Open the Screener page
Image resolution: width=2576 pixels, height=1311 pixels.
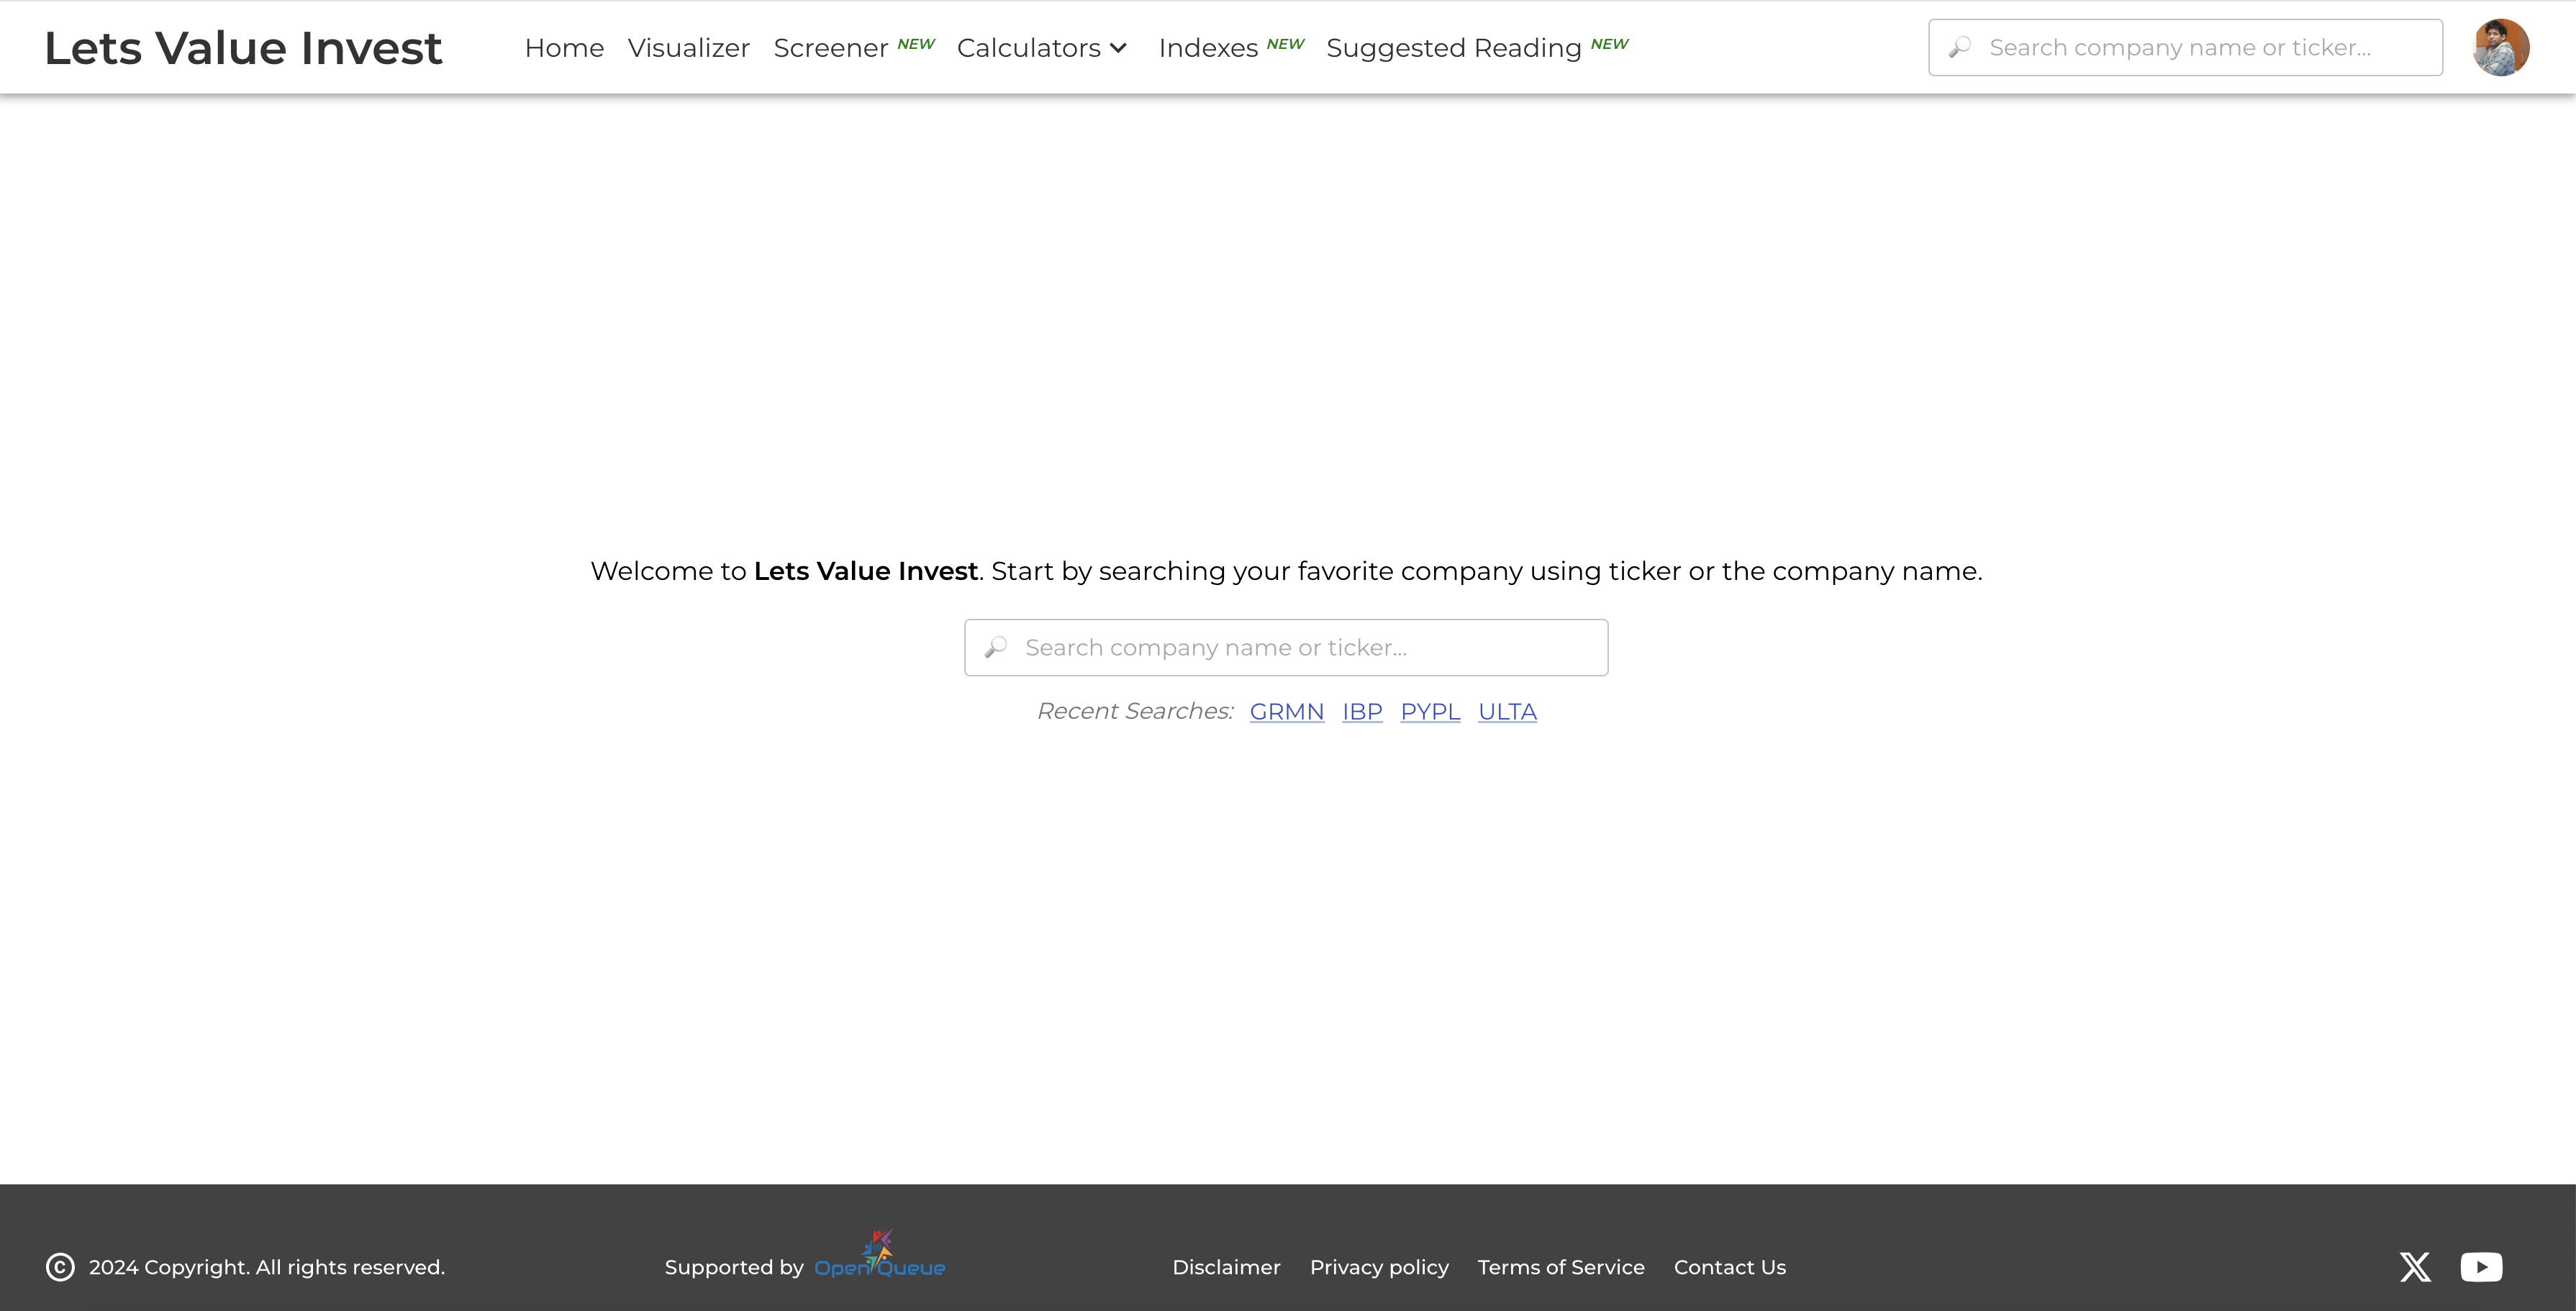[830, 48]
